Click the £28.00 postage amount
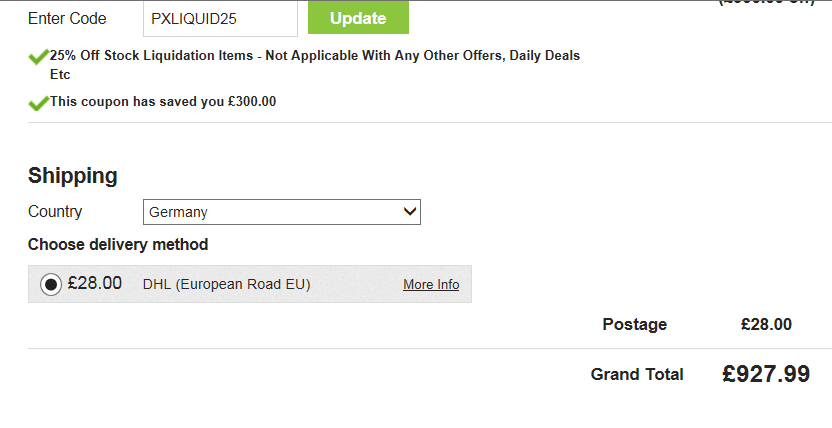 [x=766, y=324]
